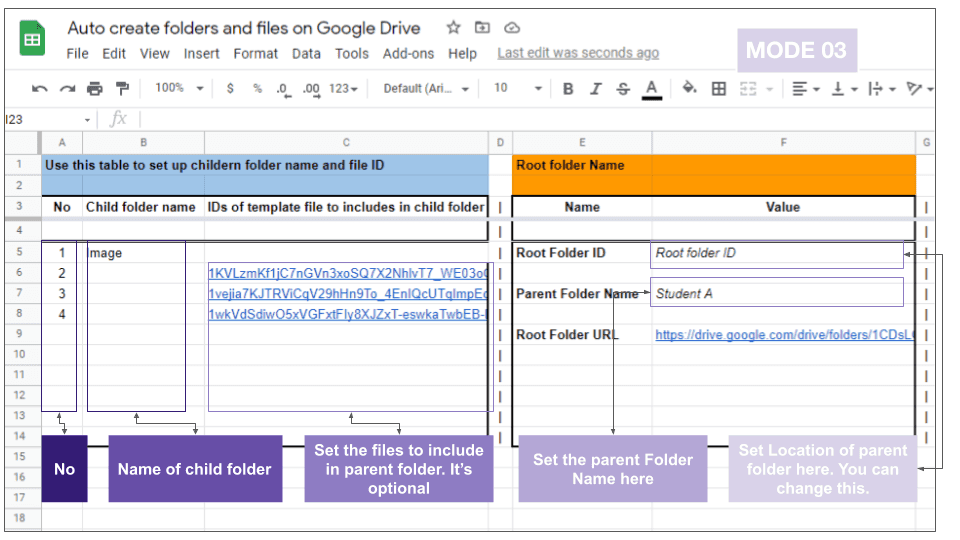The image size is (960, 540).
Task: Print the spreadsheet using printer icon
Action: [95, 89]
